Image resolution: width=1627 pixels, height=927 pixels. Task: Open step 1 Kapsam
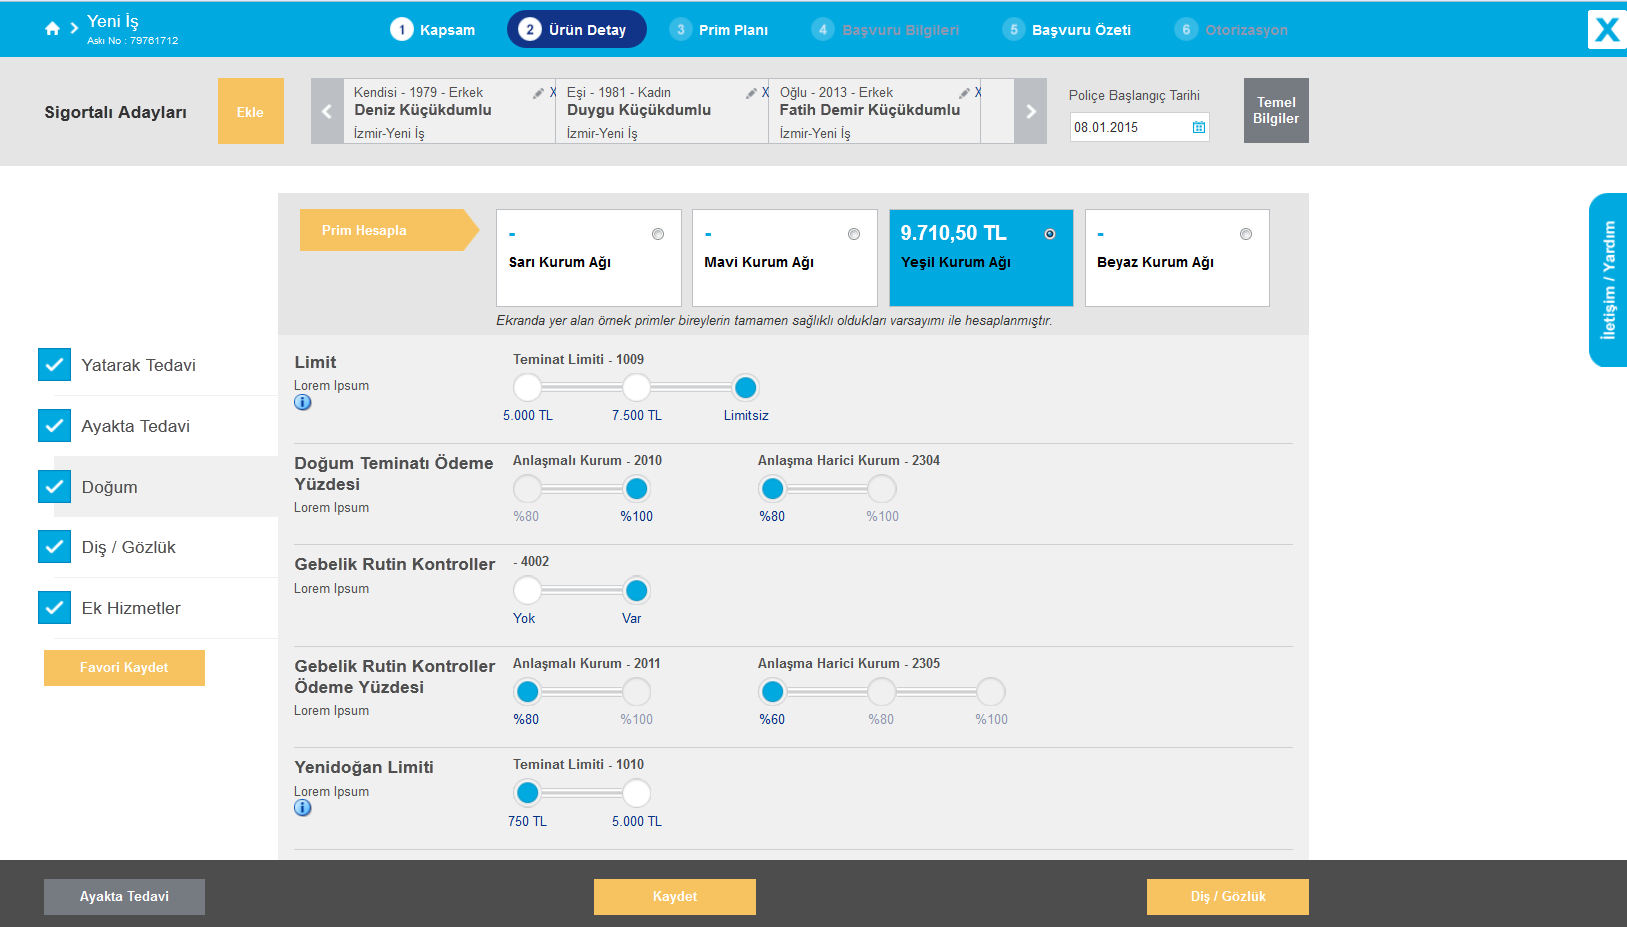433,30
